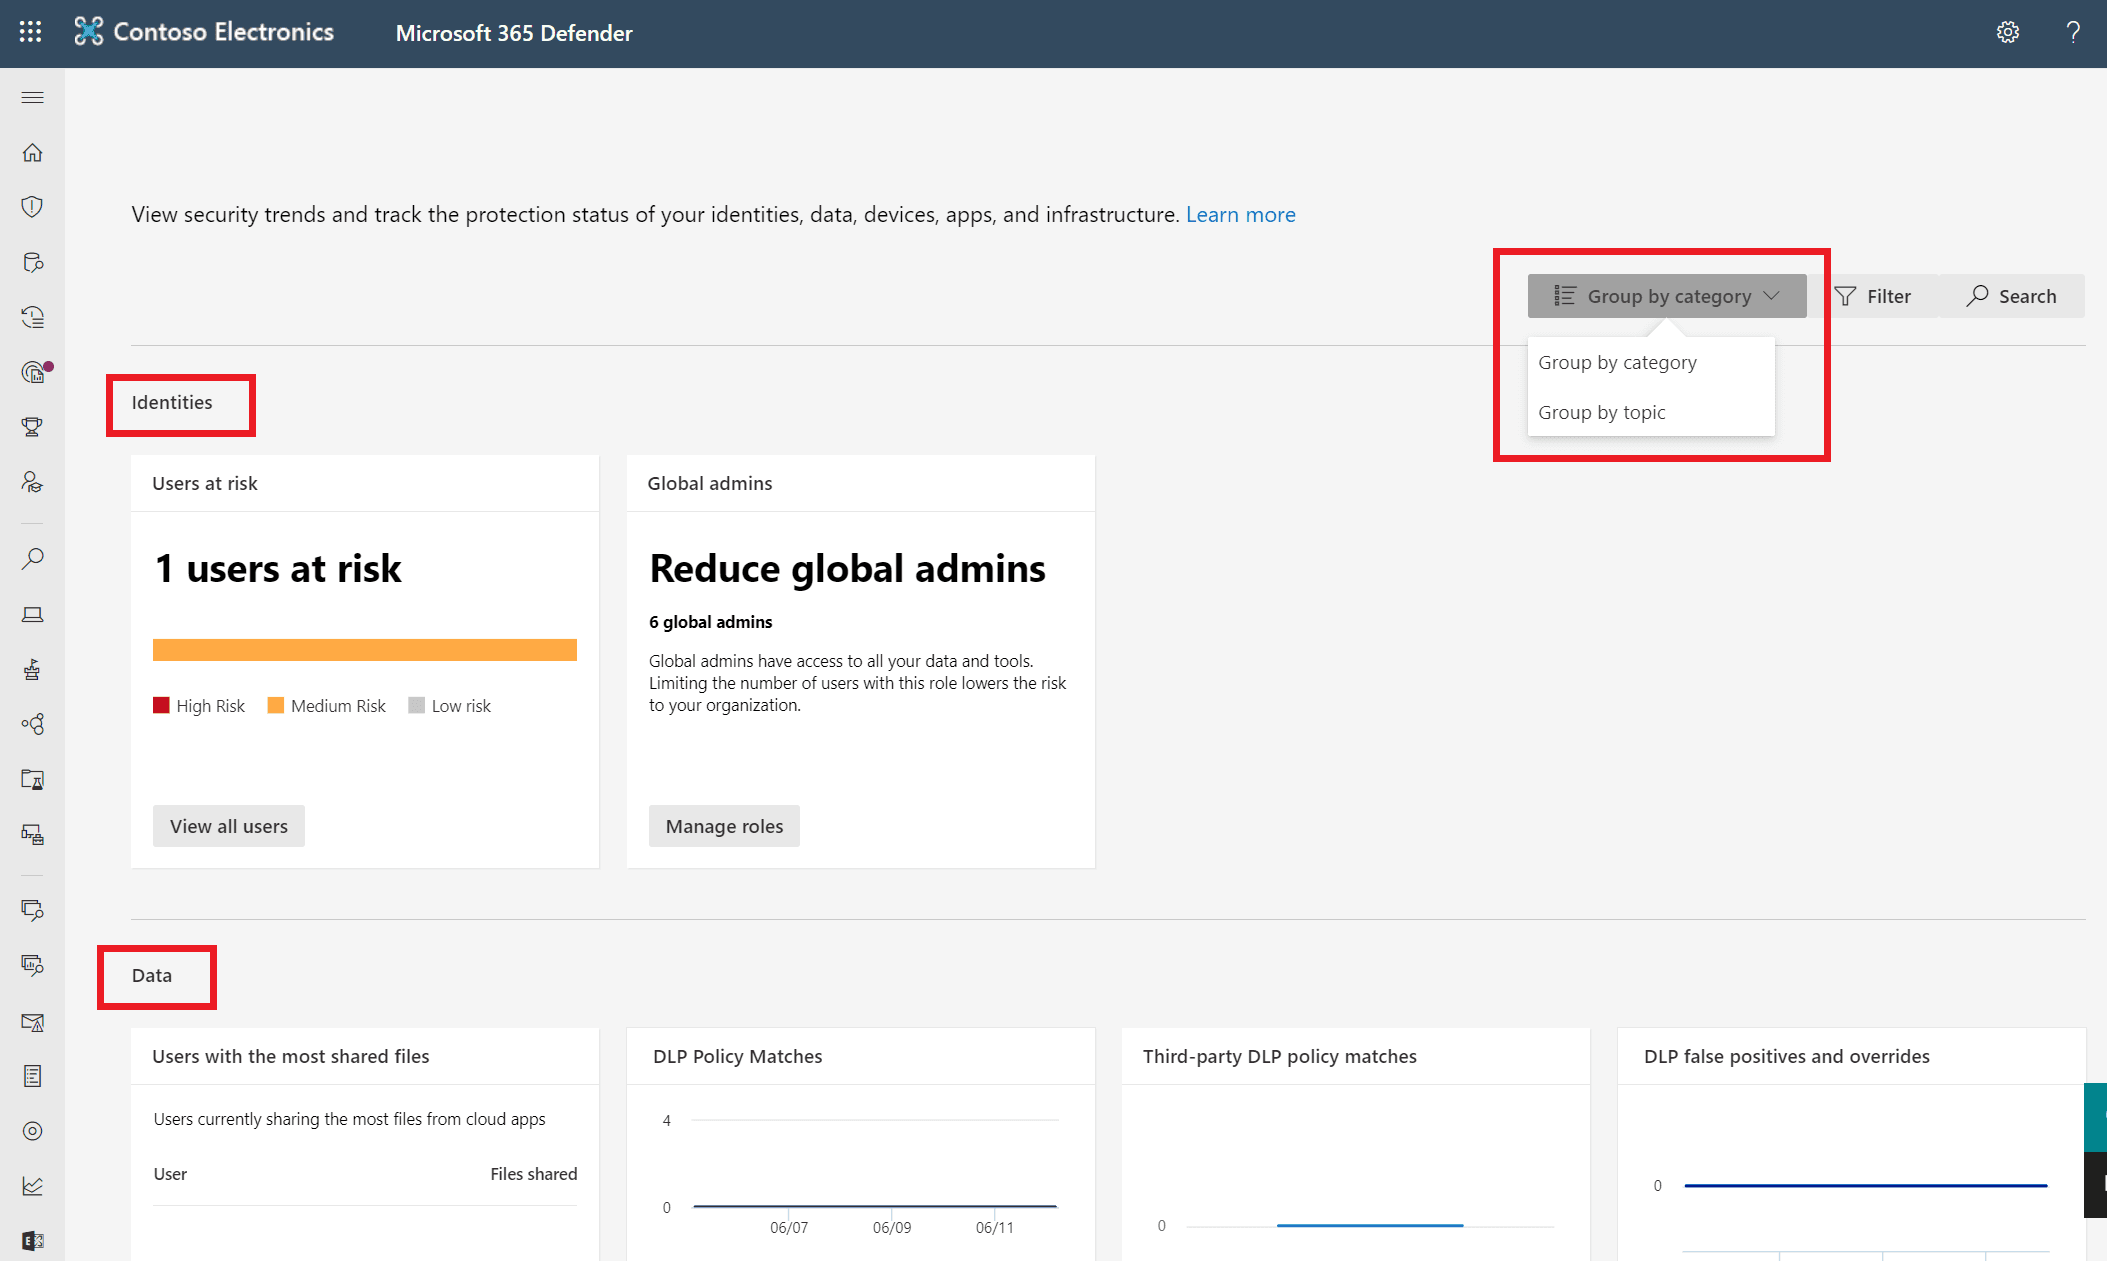Viewport: 2107px width, 1261px height.
Task: Click View all users button
Action: tap(228, 826)
